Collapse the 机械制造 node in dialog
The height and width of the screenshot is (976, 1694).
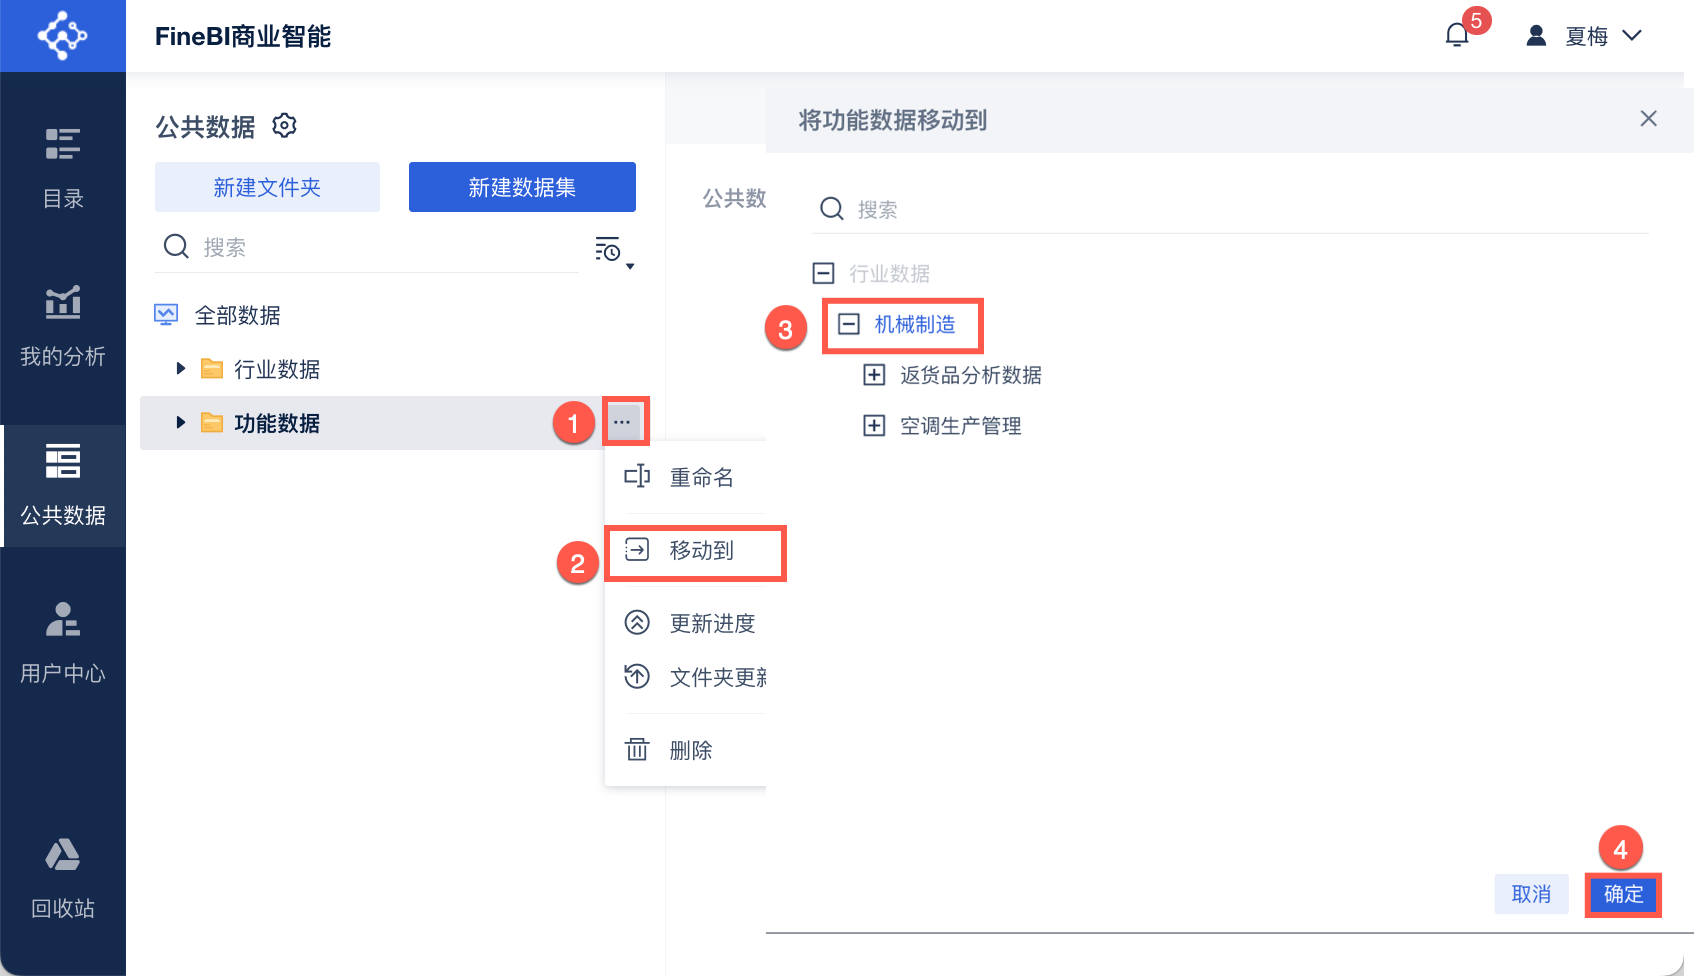tap(849, 324)
